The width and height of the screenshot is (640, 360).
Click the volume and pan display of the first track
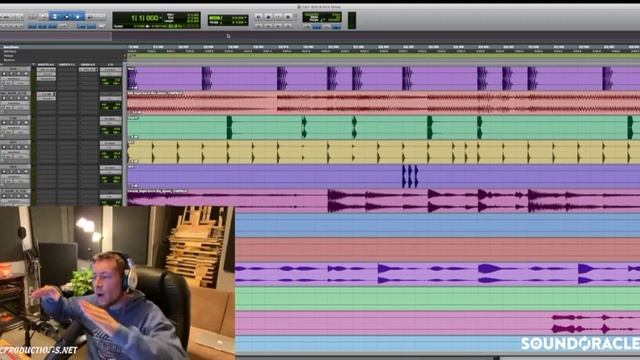pos(111,82)
